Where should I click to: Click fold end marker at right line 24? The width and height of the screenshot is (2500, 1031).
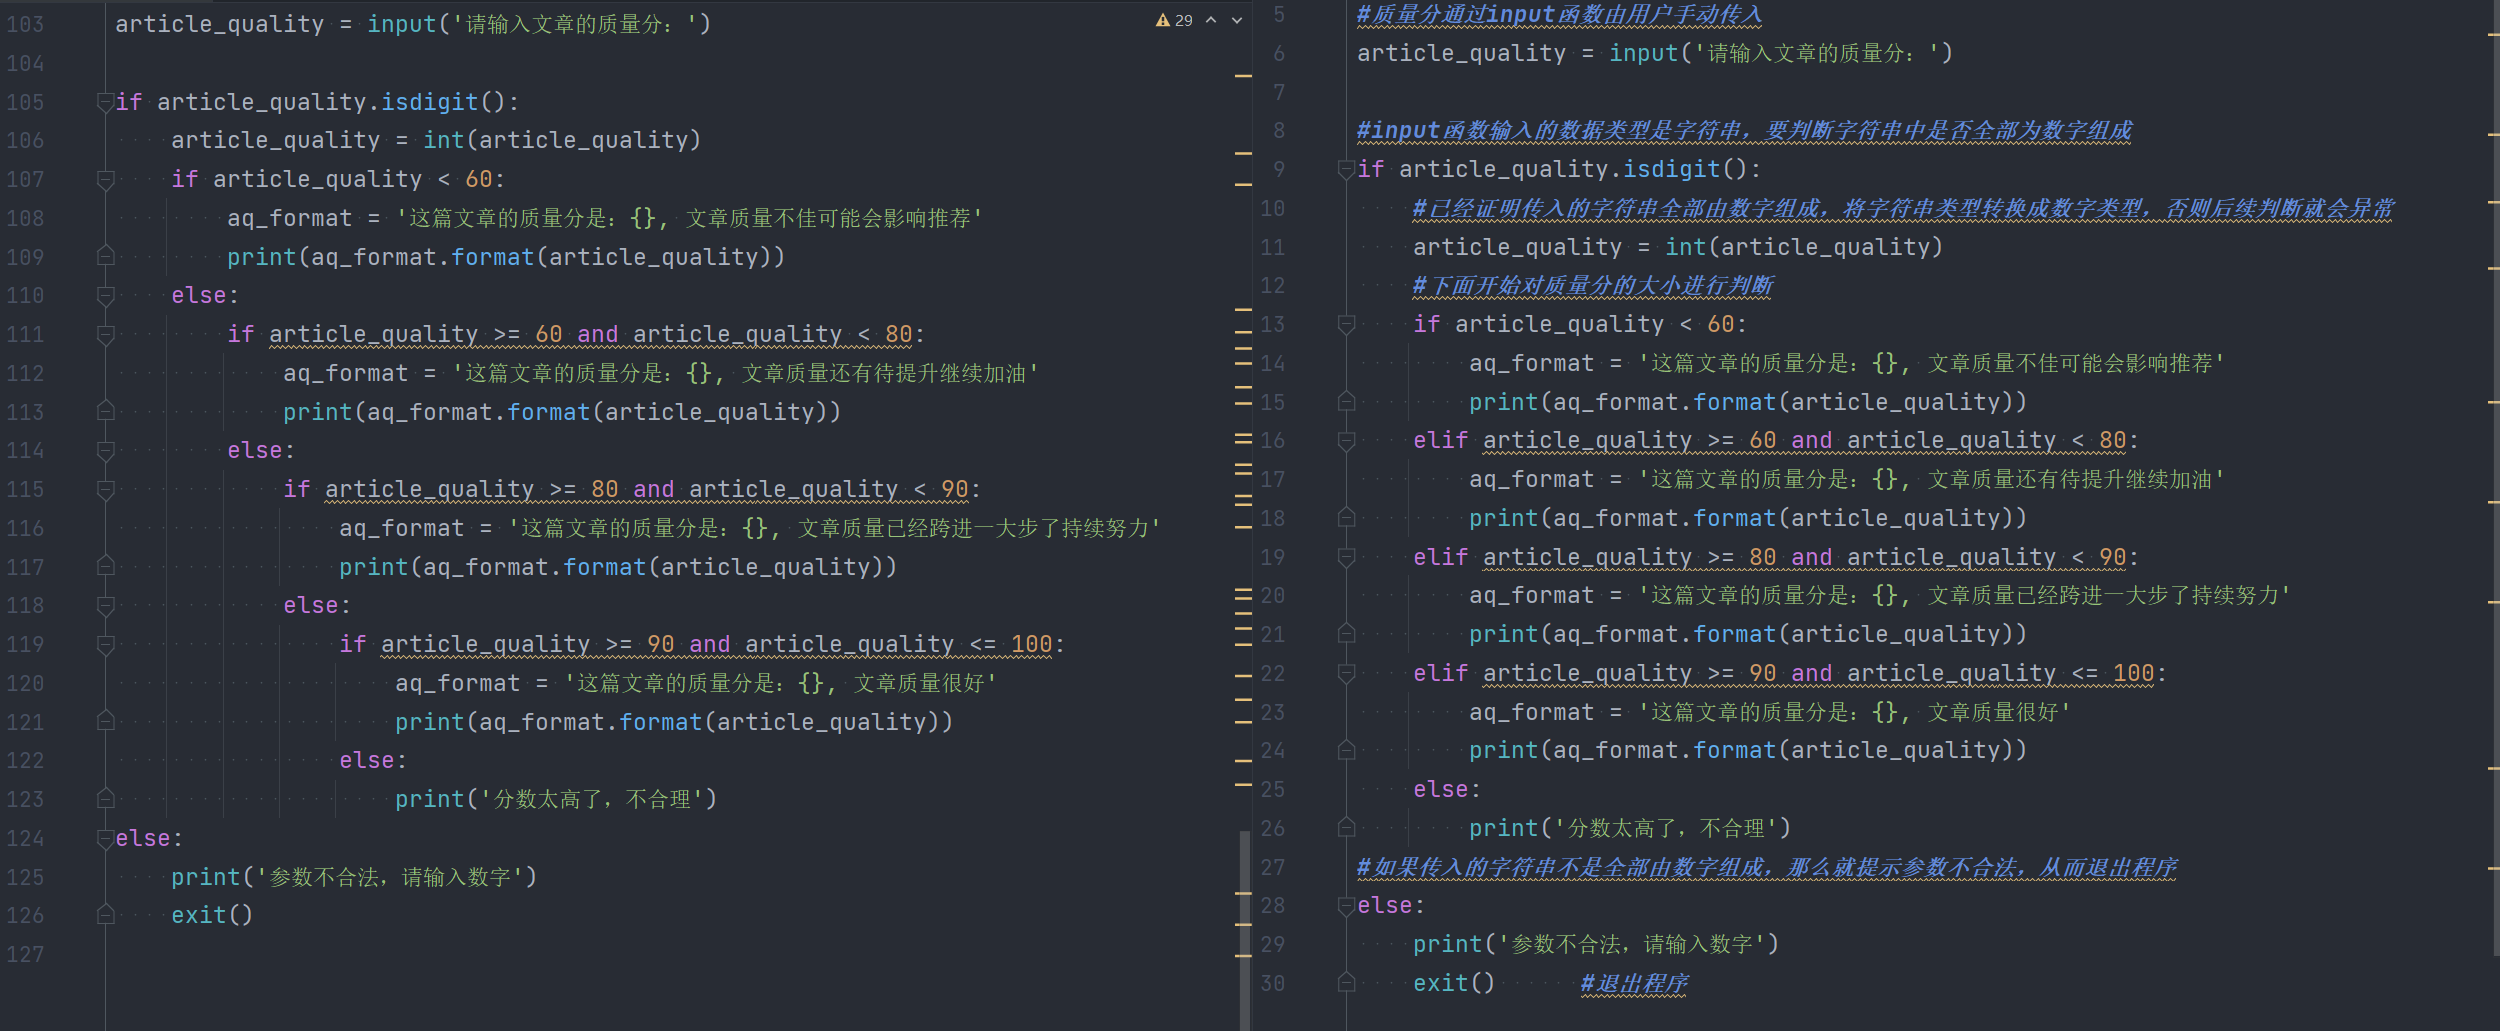tap(1346, 749)
